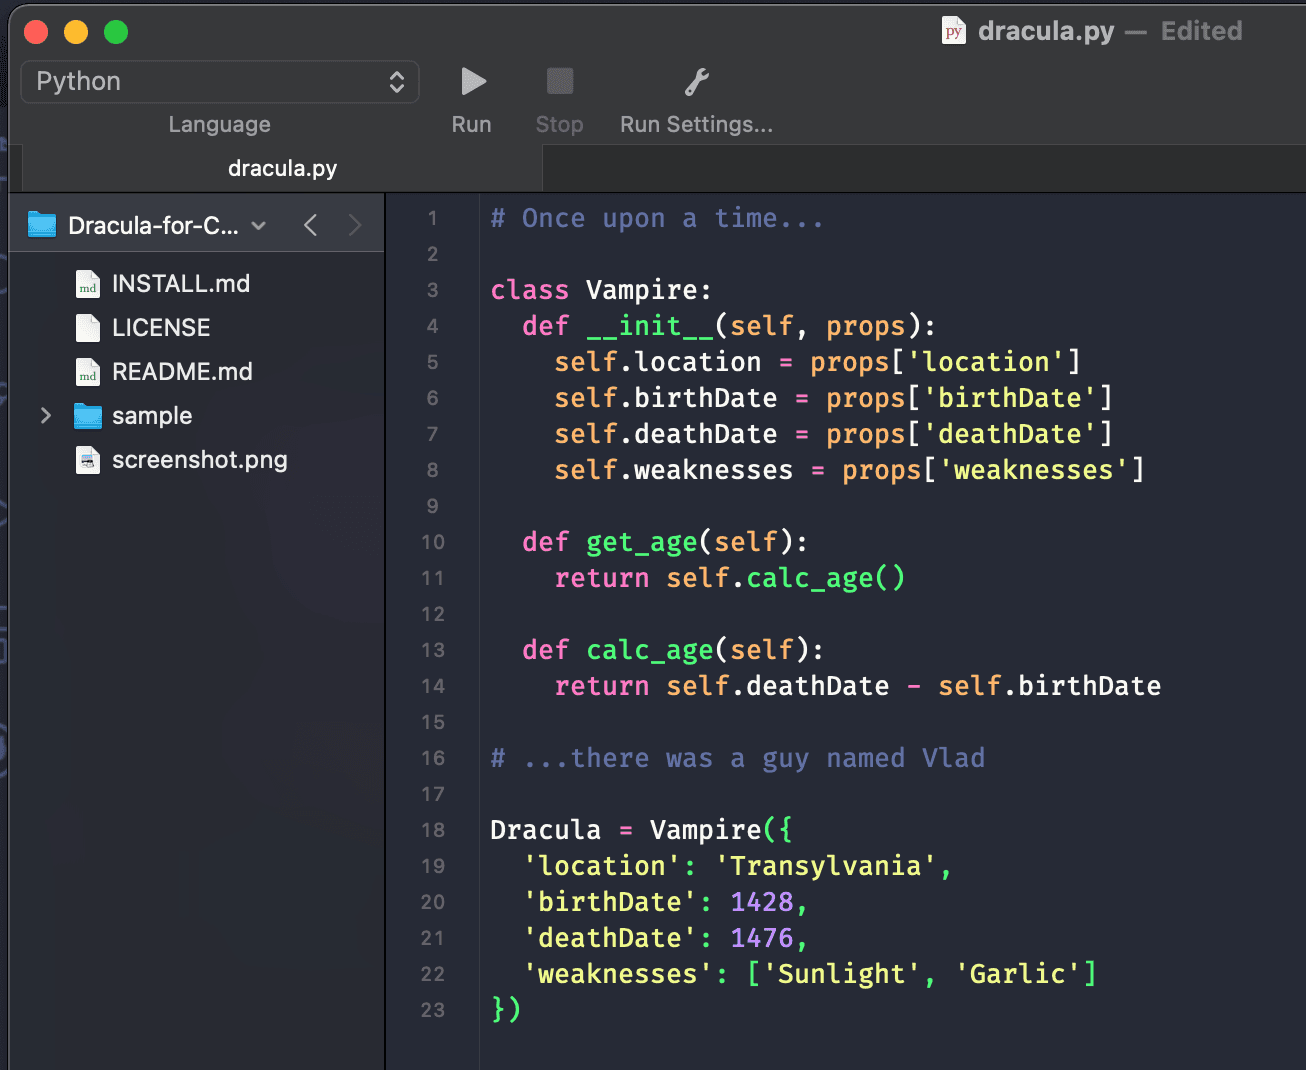This screenshot has height=1070, width=1306.
Task: Open the Language dropdown showing Python
Action: pyautogui.click(x=219, y=81)
